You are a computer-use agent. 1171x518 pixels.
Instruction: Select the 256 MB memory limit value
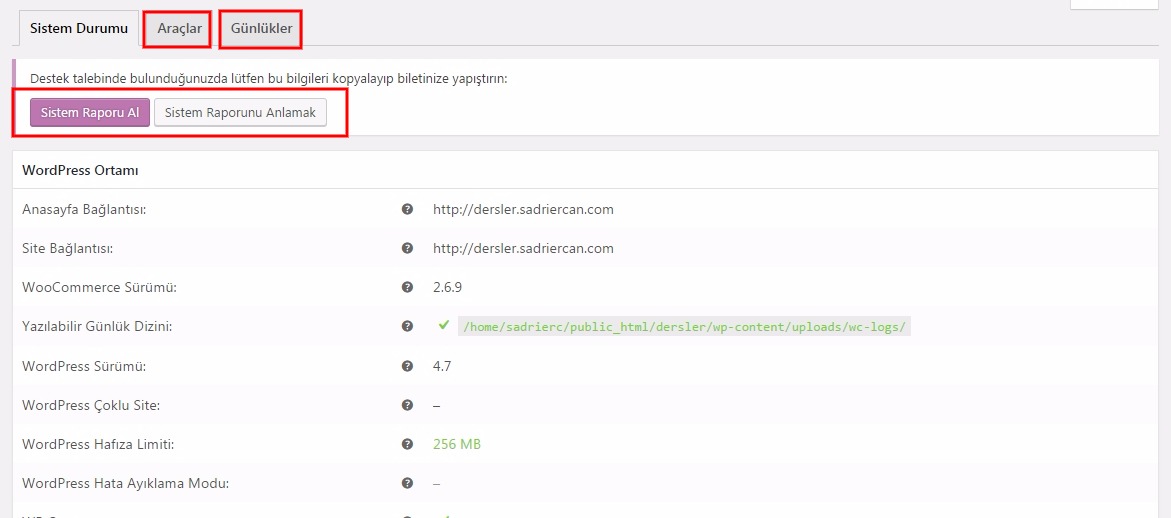(x=457, y=444)
